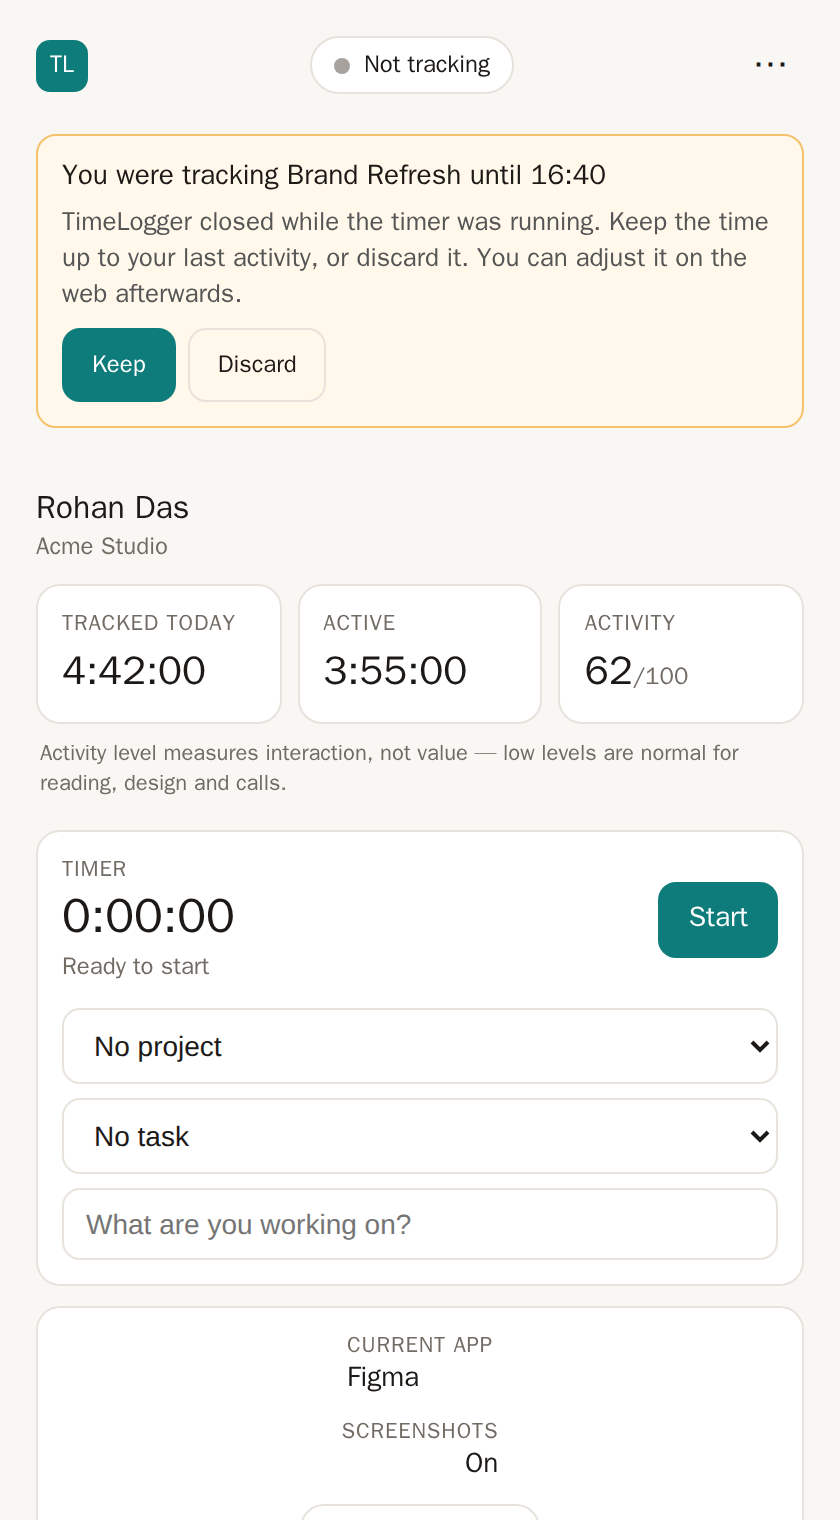The image size is (840, 1520).
Task: Open the No project dropdown
Action: 420,1046
